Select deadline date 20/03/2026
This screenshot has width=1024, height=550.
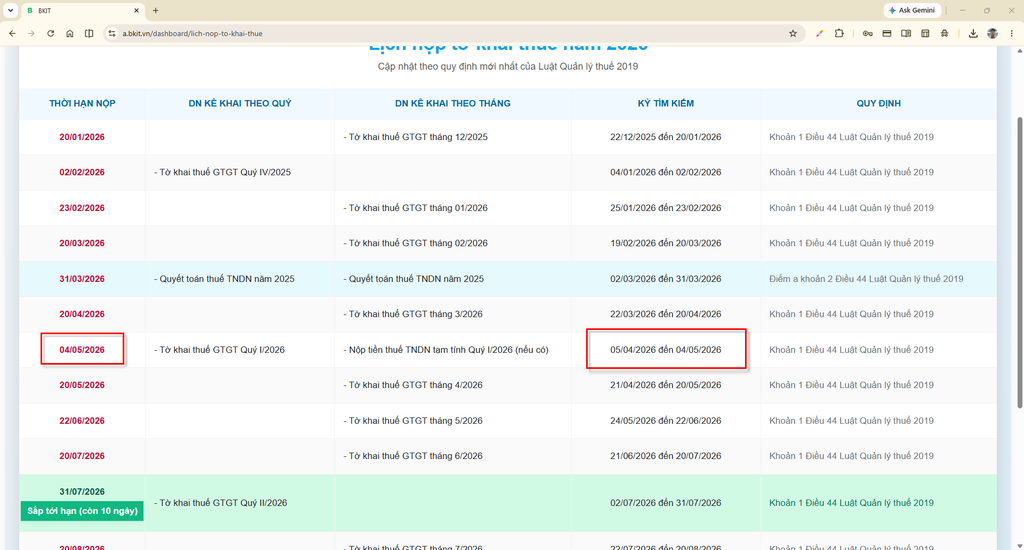click(x=82, y=243)
